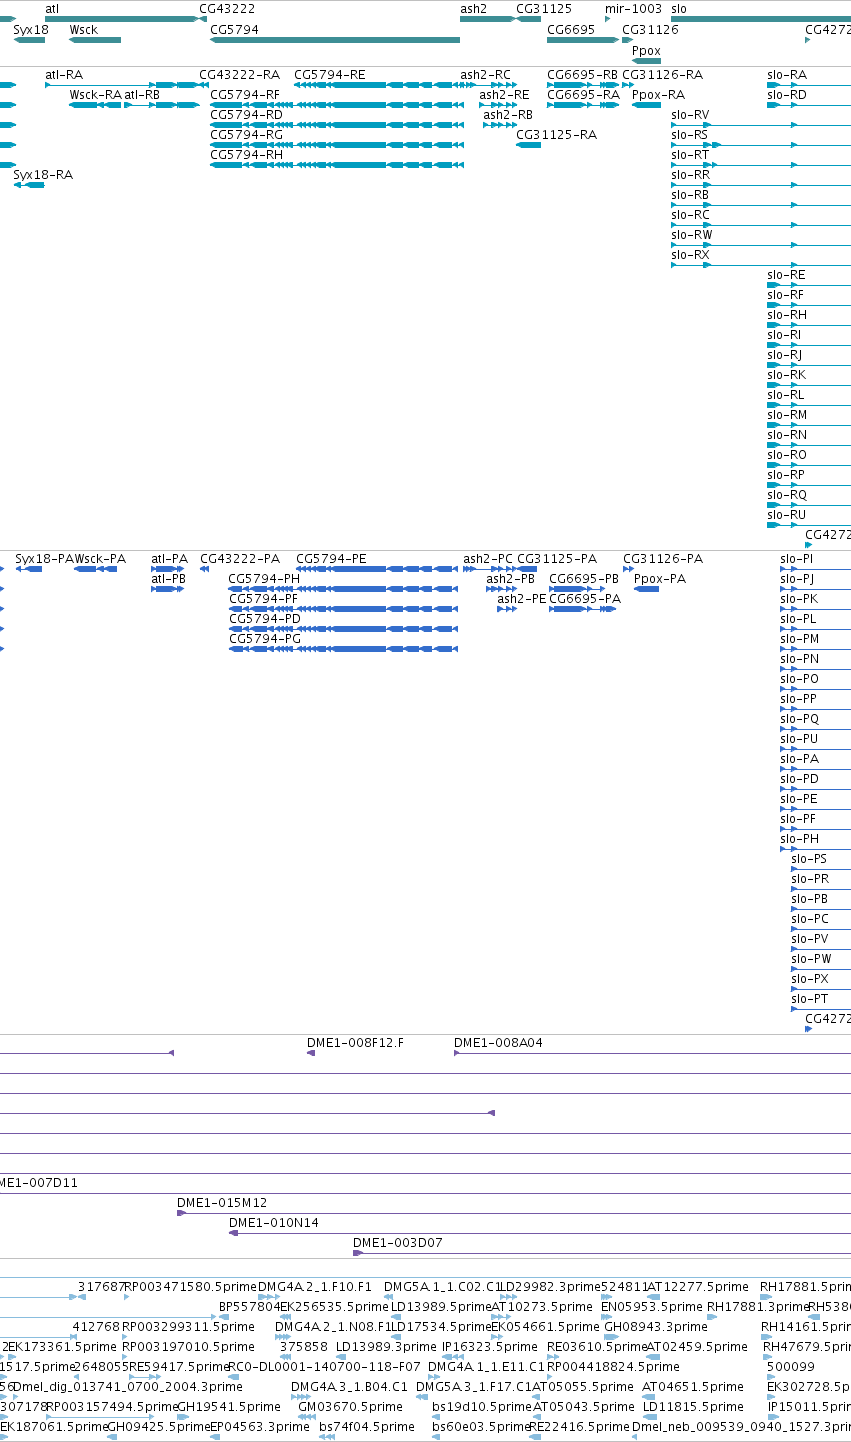The height and width of the screenshot is (1442, 851).
Task: Click protein CG6695-PB
Action: point(584,579)
